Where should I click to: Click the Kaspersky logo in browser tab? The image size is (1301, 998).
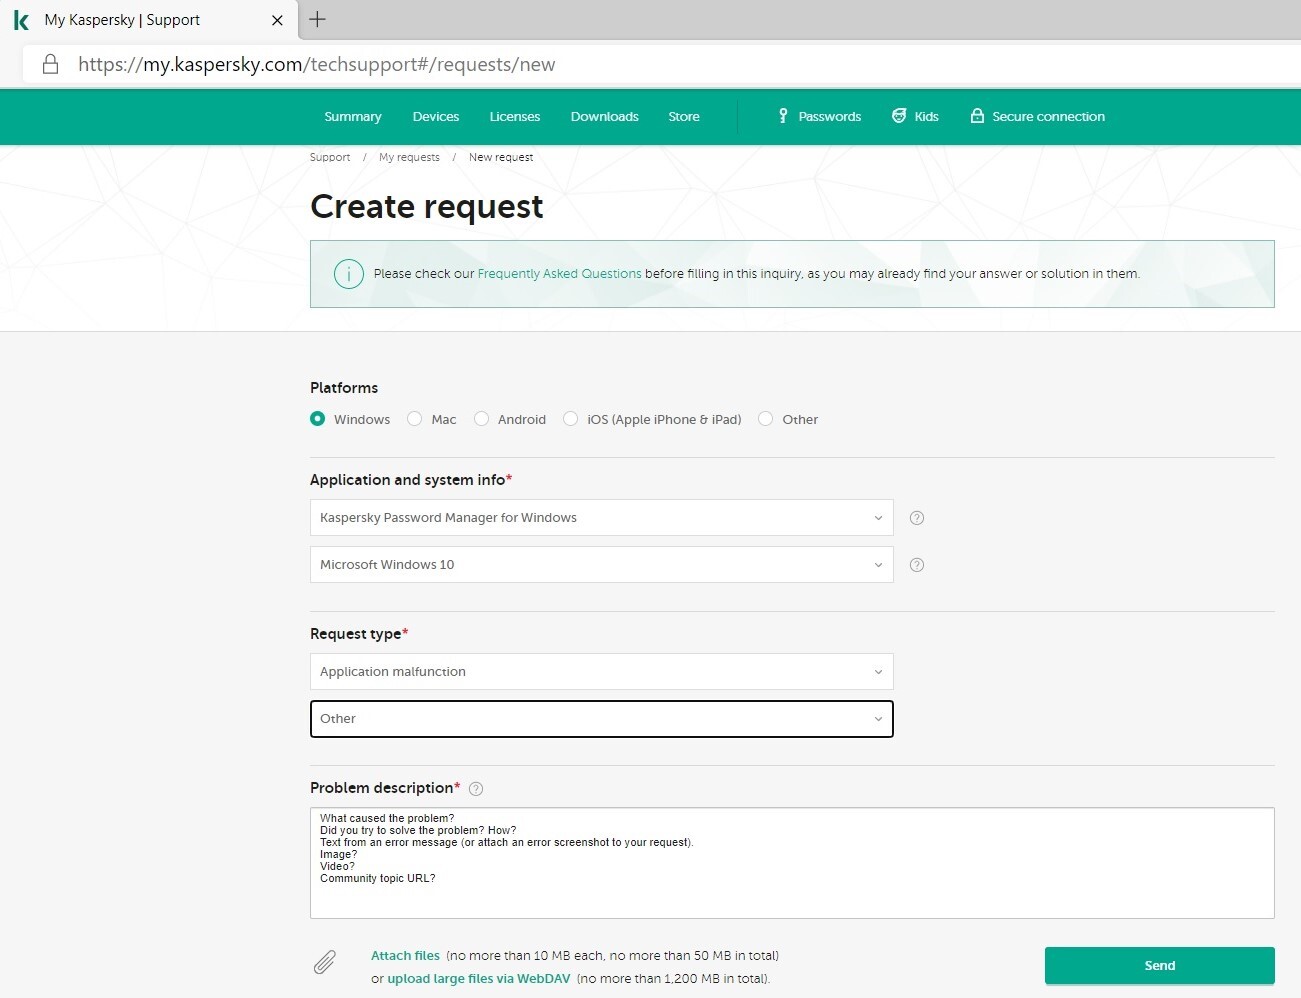21,20
